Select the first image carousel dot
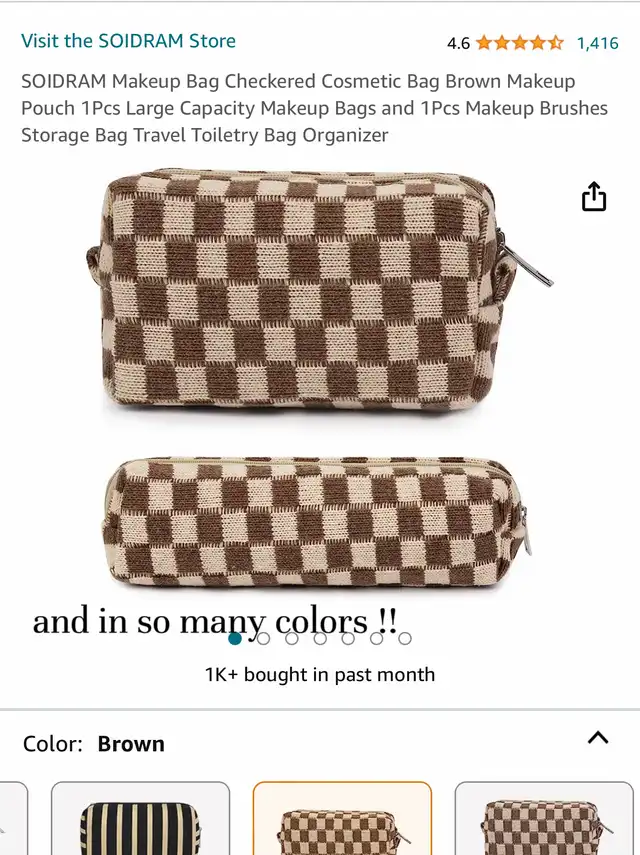The height and width of the screenshot is (855, 640). (x=235, y=638)
